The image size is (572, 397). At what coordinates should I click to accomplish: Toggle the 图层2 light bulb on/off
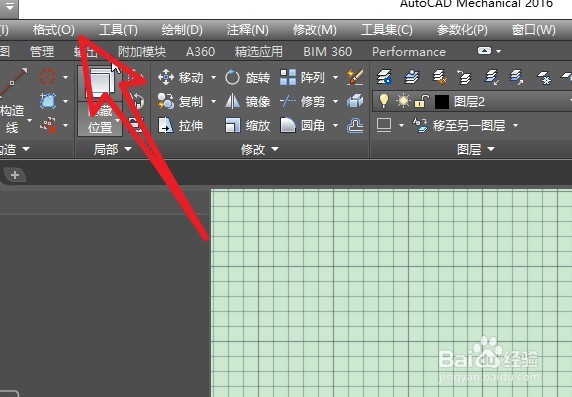click(x=384, y=101)
